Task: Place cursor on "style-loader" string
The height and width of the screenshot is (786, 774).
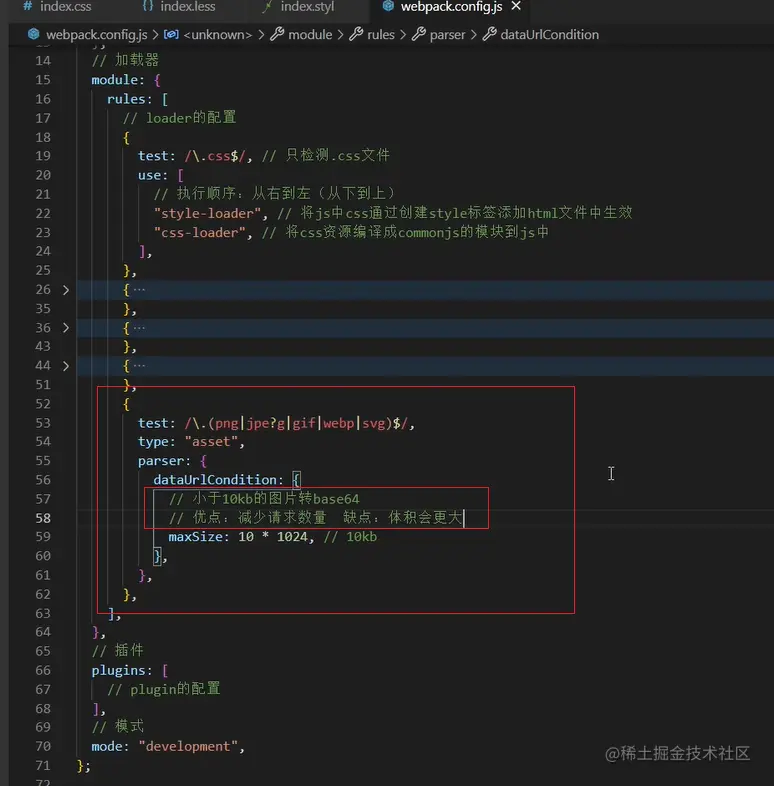Action: (208, 213)
